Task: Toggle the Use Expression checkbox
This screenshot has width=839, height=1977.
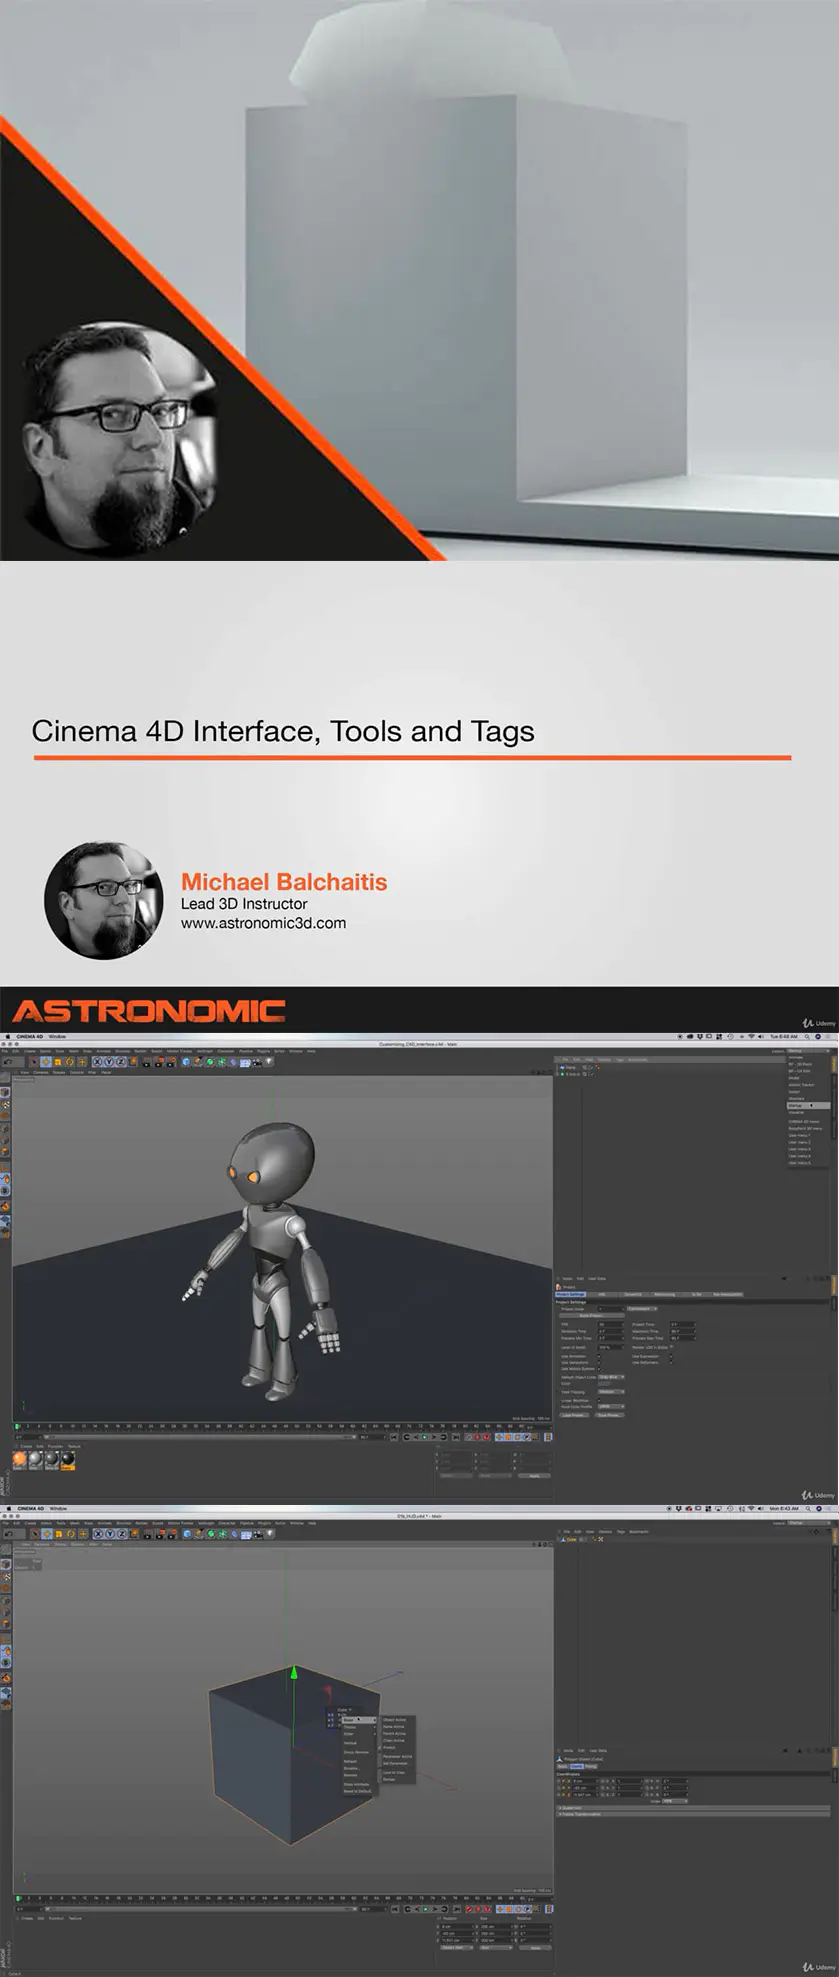Action: [671, 1357]
